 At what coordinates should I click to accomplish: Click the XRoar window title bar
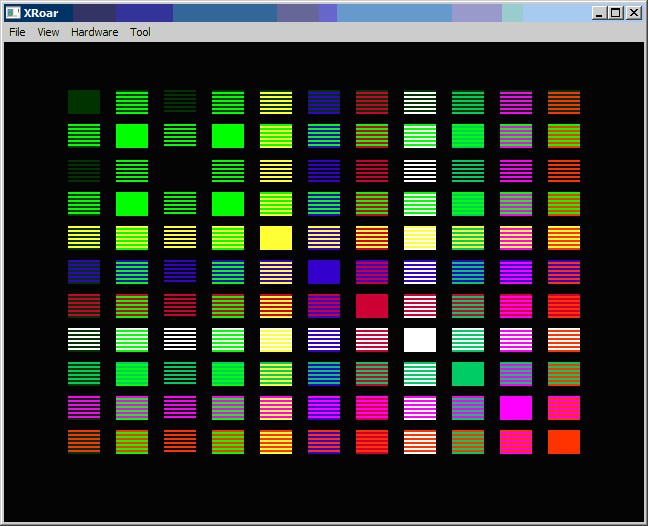[300, 13]
